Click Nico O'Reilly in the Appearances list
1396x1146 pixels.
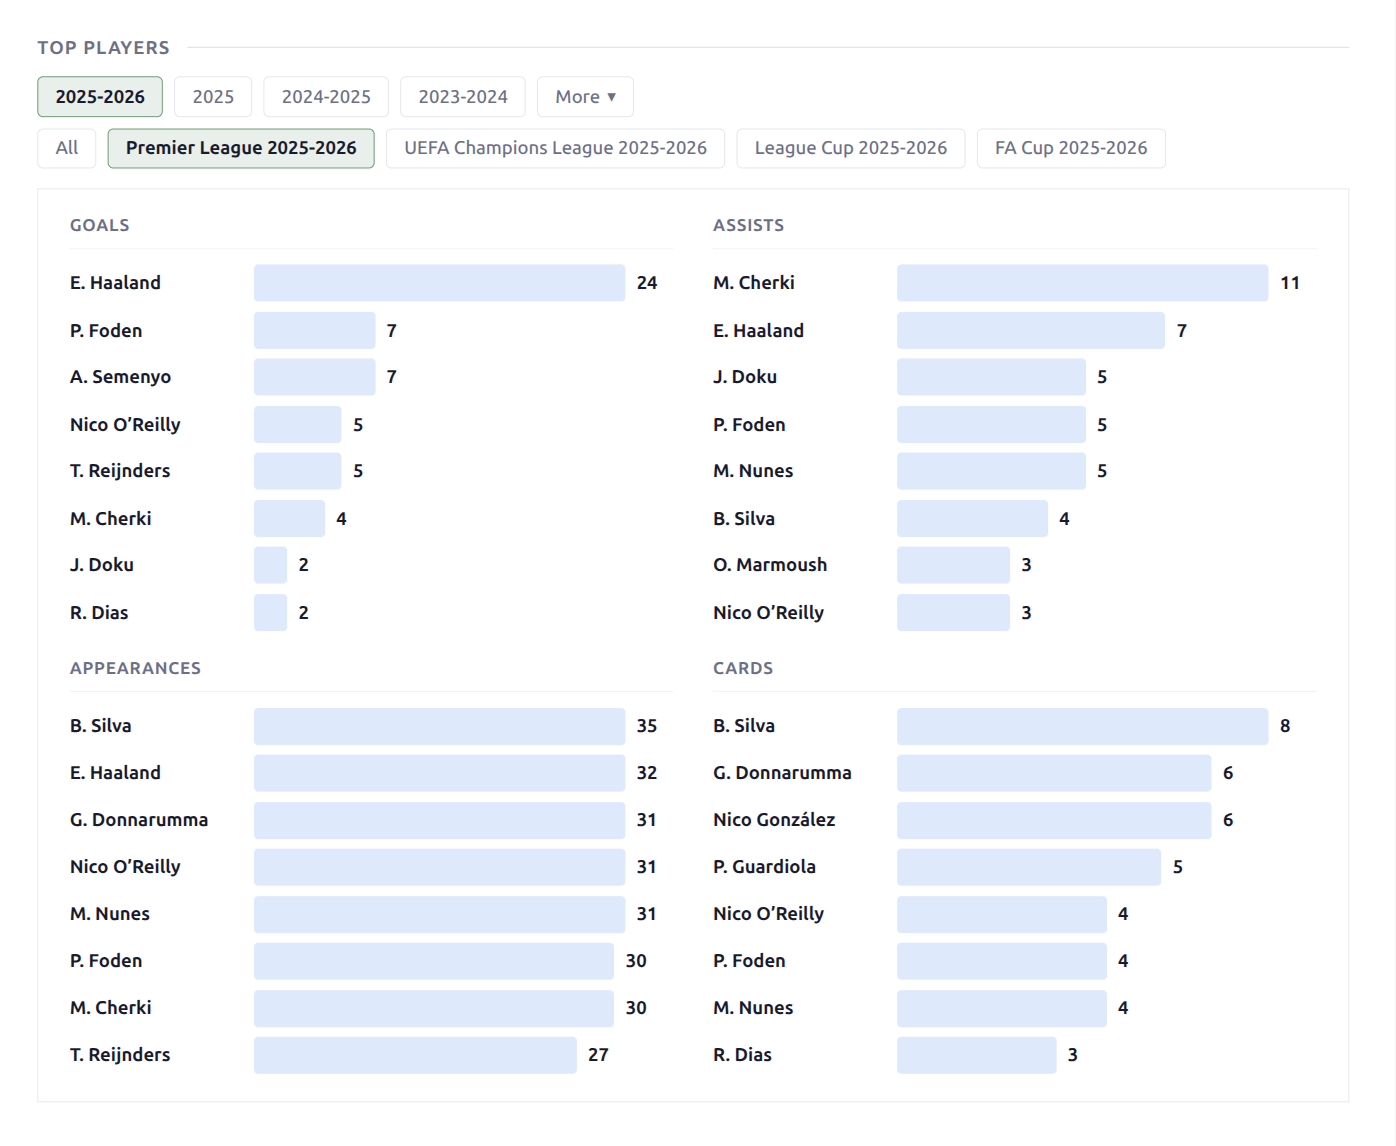(125, 867)
